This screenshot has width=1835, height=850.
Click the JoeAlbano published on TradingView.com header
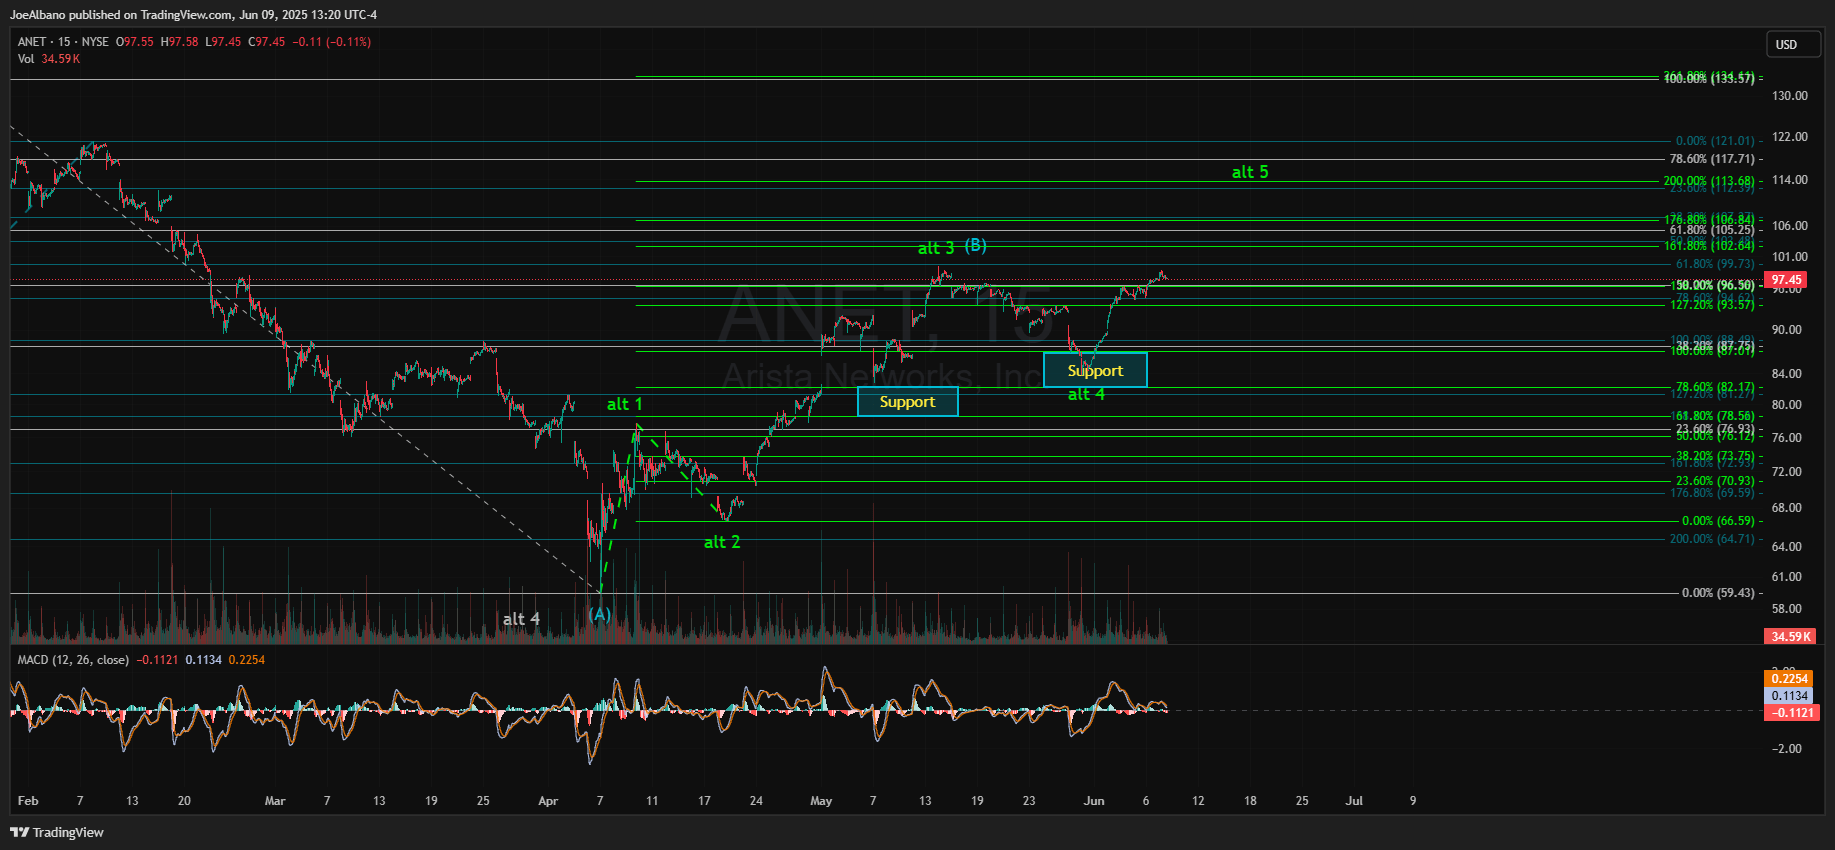tap(193, 15)
